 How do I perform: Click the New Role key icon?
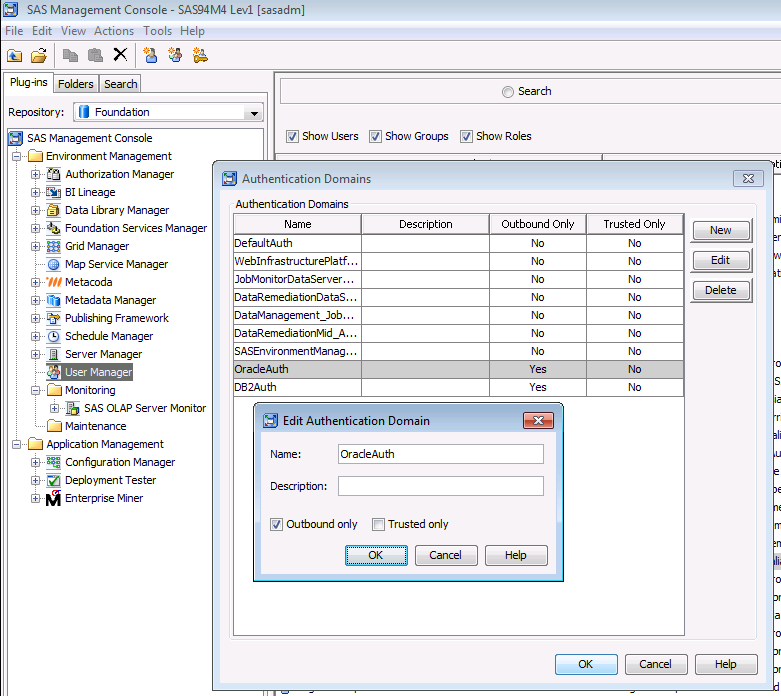coord(200,55)
